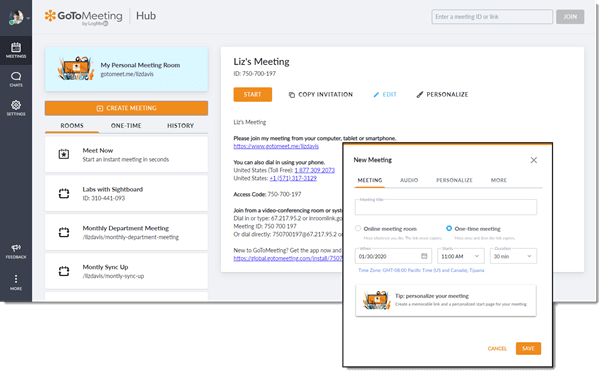Switch to the Rooms tab
The width and height of the screenshot is (600, 371).
[x=72, y=125]
